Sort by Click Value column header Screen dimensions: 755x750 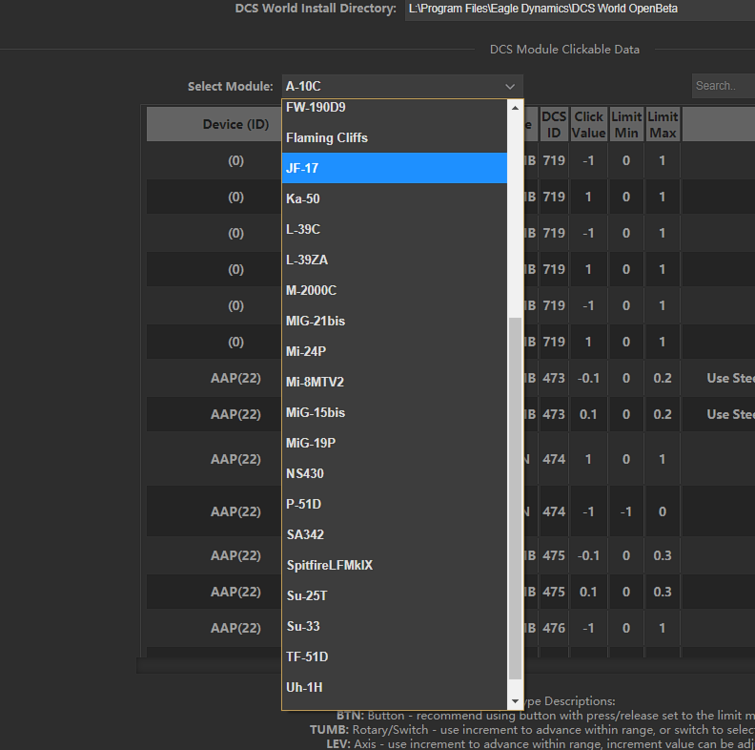coord(588,124)
